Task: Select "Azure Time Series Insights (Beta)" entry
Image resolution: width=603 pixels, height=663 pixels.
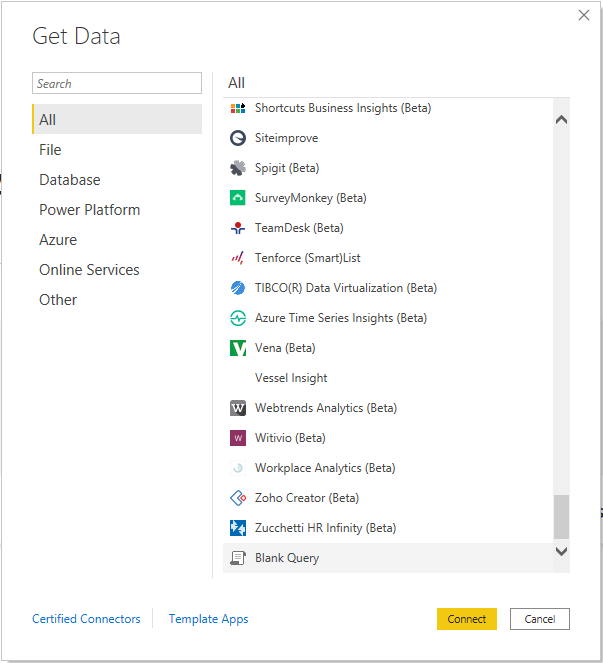Action: point(388,318)
